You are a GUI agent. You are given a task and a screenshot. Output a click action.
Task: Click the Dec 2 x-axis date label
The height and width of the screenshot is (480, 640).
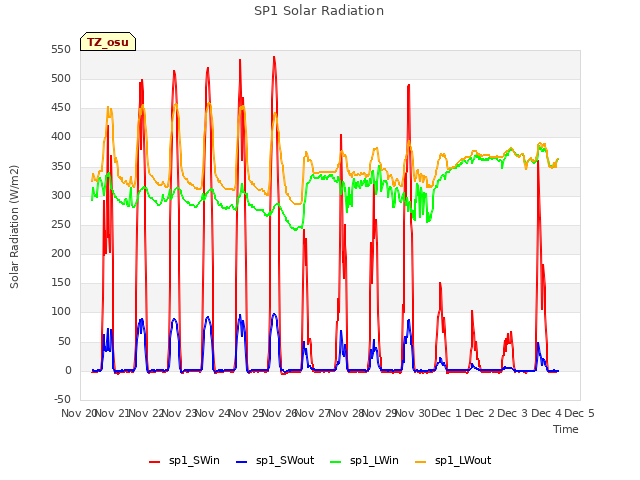coord(480,413)
